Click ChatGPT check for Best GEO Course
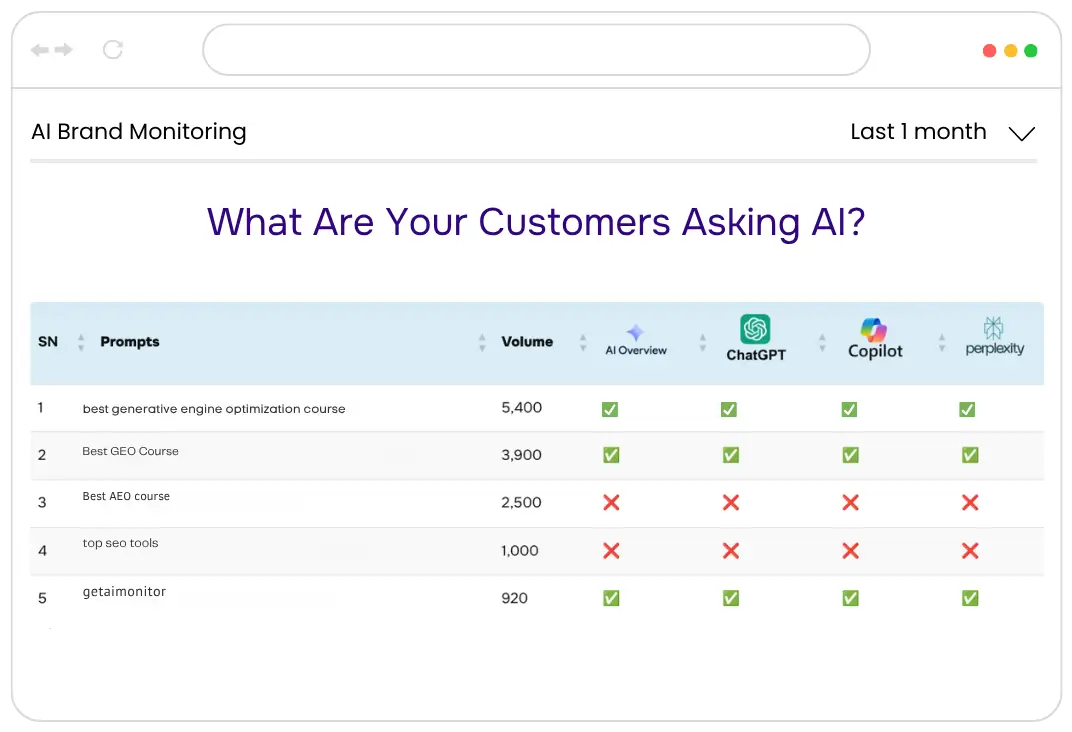Image resolution: width=1072 pixels, height=732 pixels. (731, 455)
